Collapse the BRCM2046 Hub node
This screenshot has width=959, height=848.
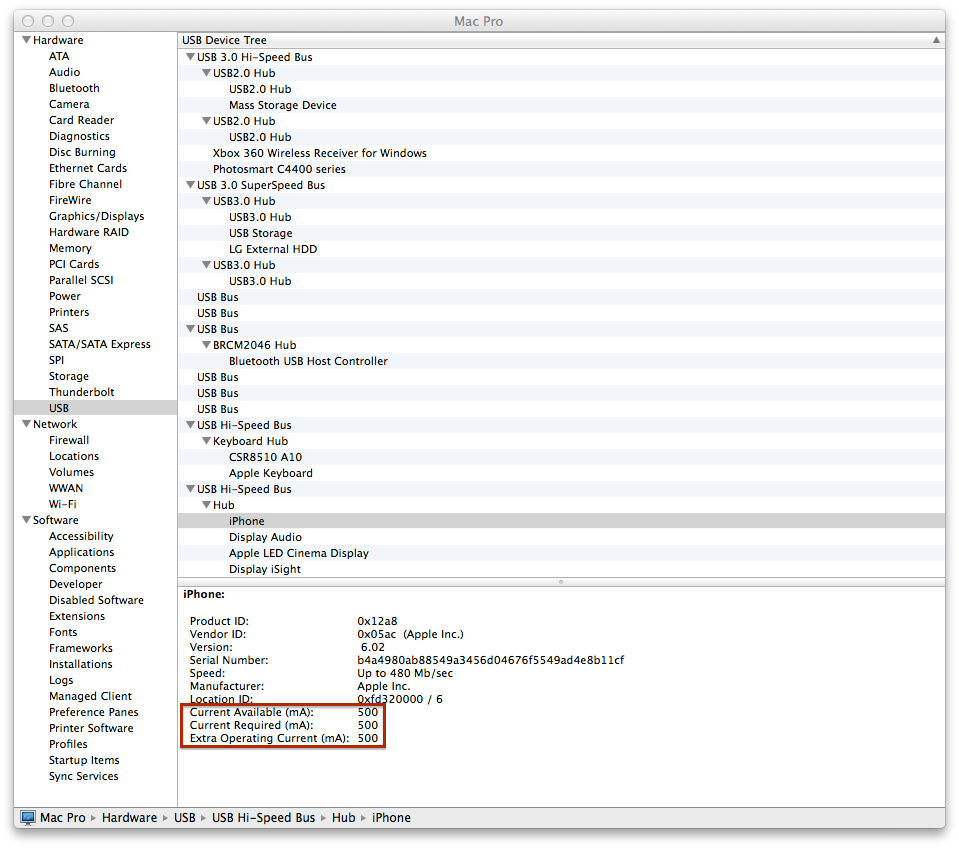206,345
